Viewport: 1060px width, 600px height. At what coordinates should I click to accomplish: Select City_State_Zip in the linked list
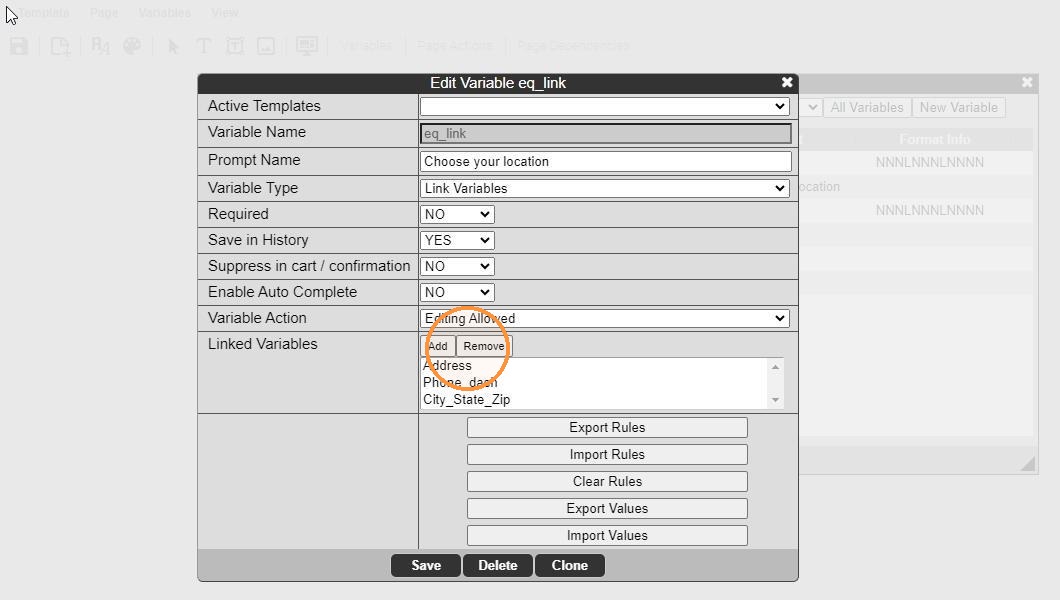tap(466, 399)
